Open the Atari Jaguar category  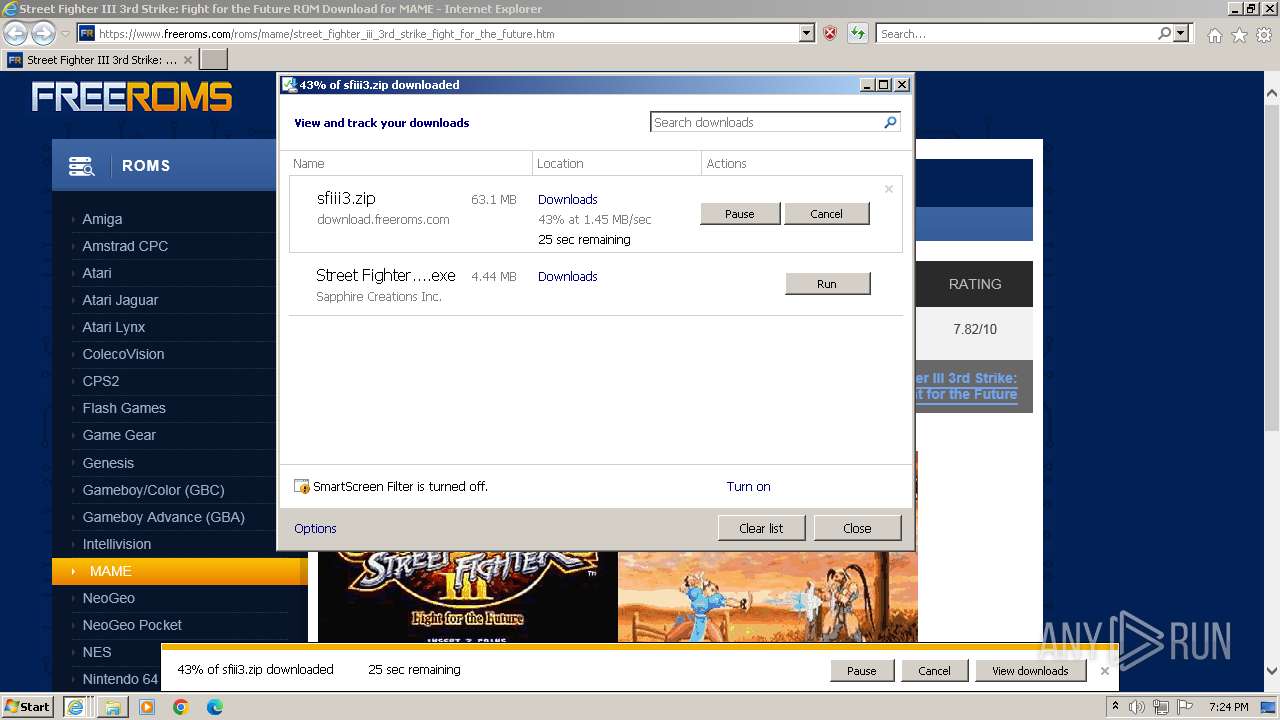coord(120,300)
